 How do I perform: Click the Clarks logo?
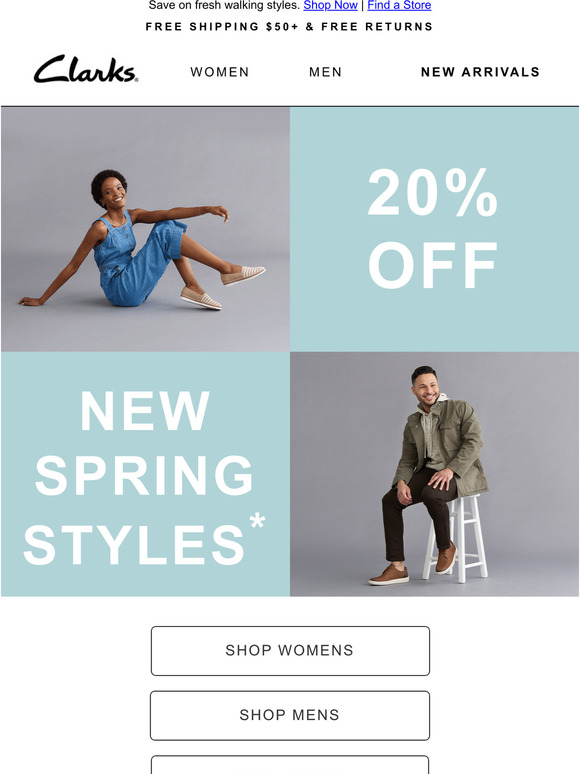(x=86, y=69)
